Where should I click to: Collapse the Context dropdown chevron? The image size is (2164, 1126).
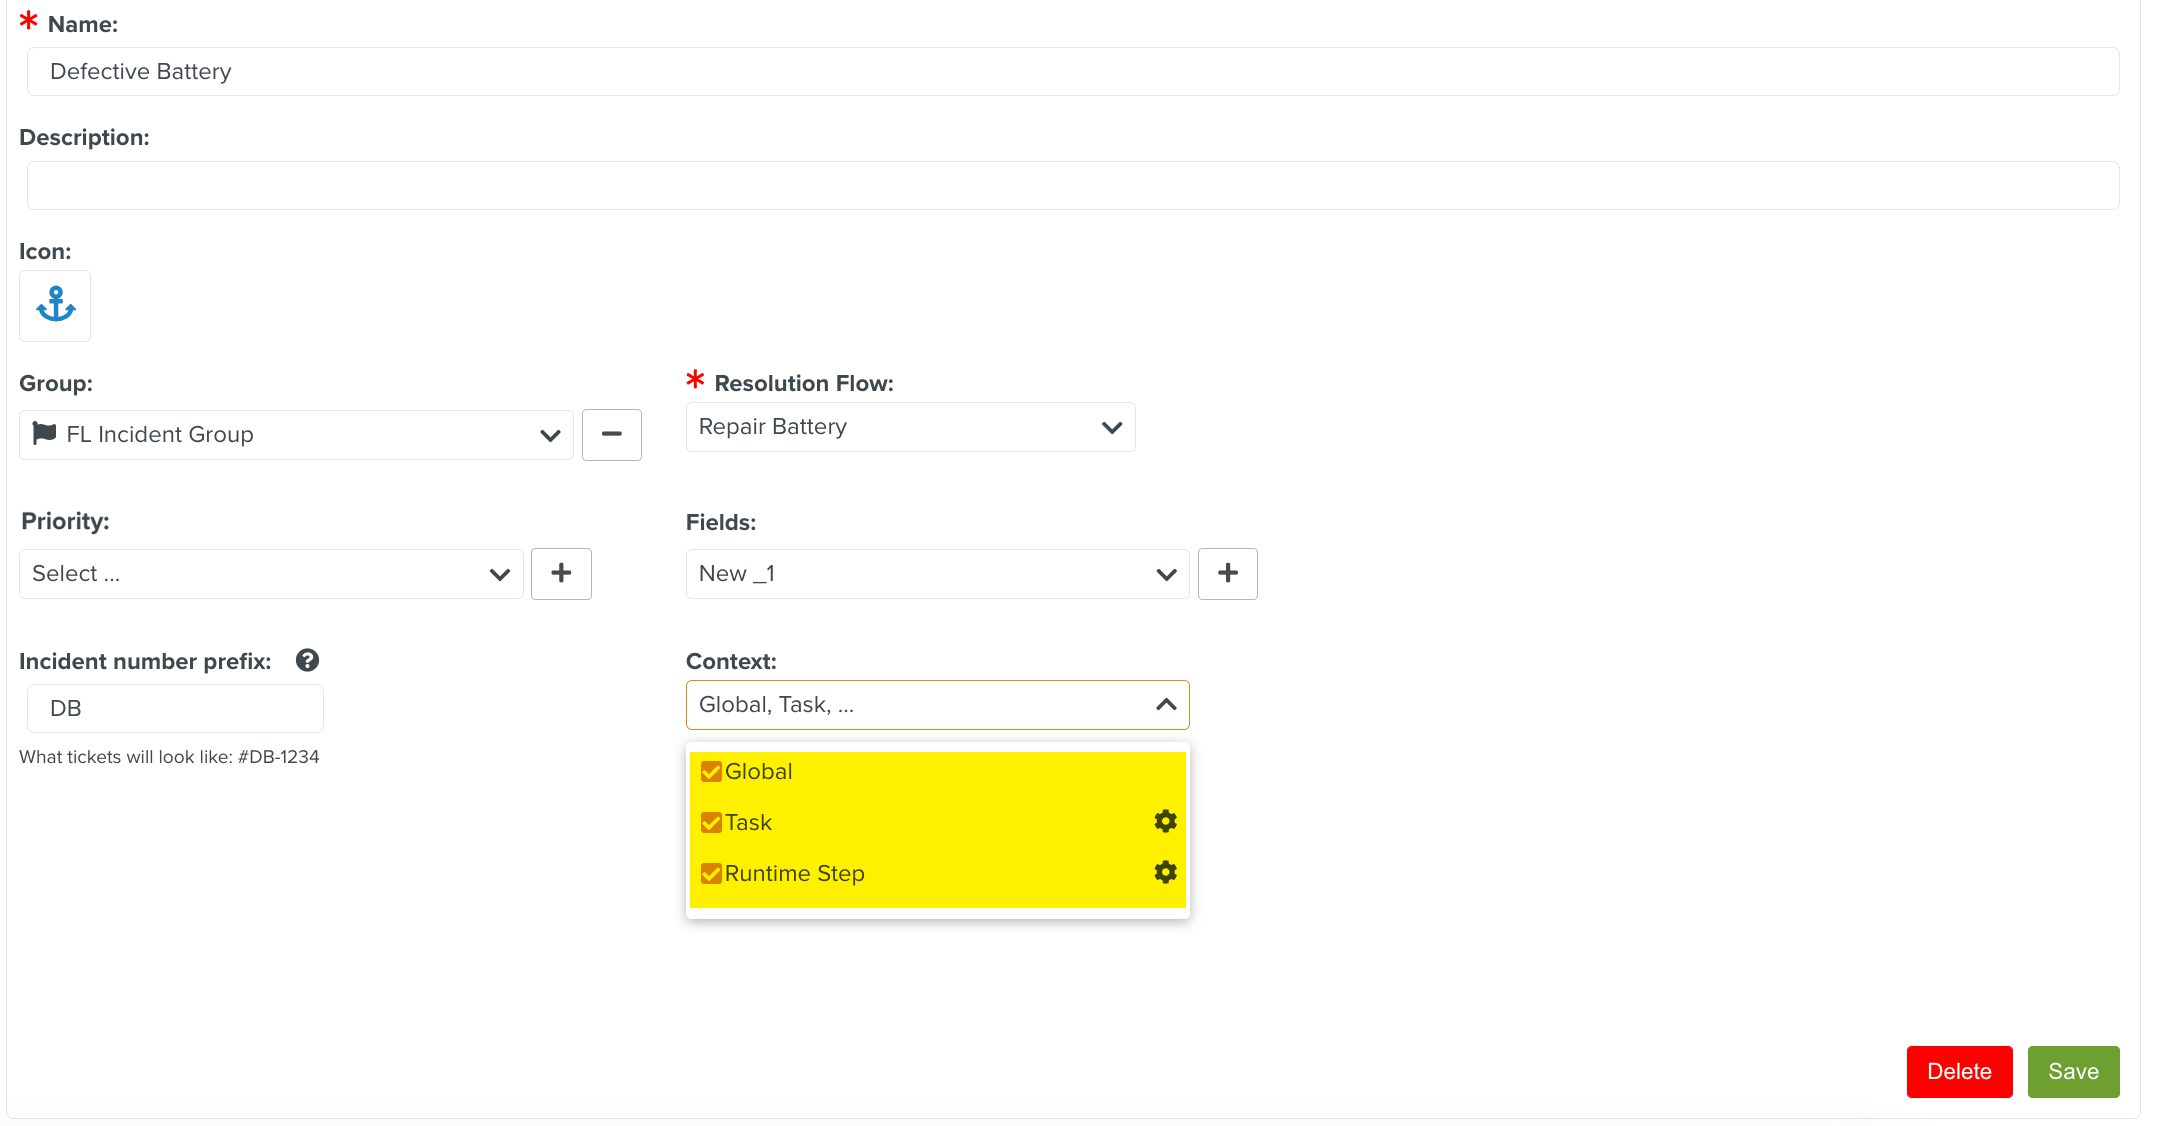(x=1165, y=705)
